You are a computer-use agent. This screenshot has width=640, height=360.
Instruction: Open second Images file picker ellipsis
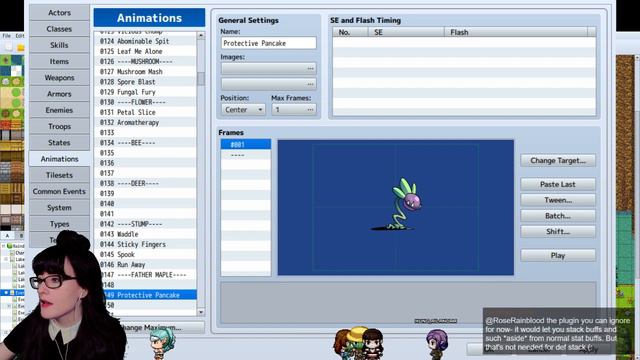tap(311, 84)
